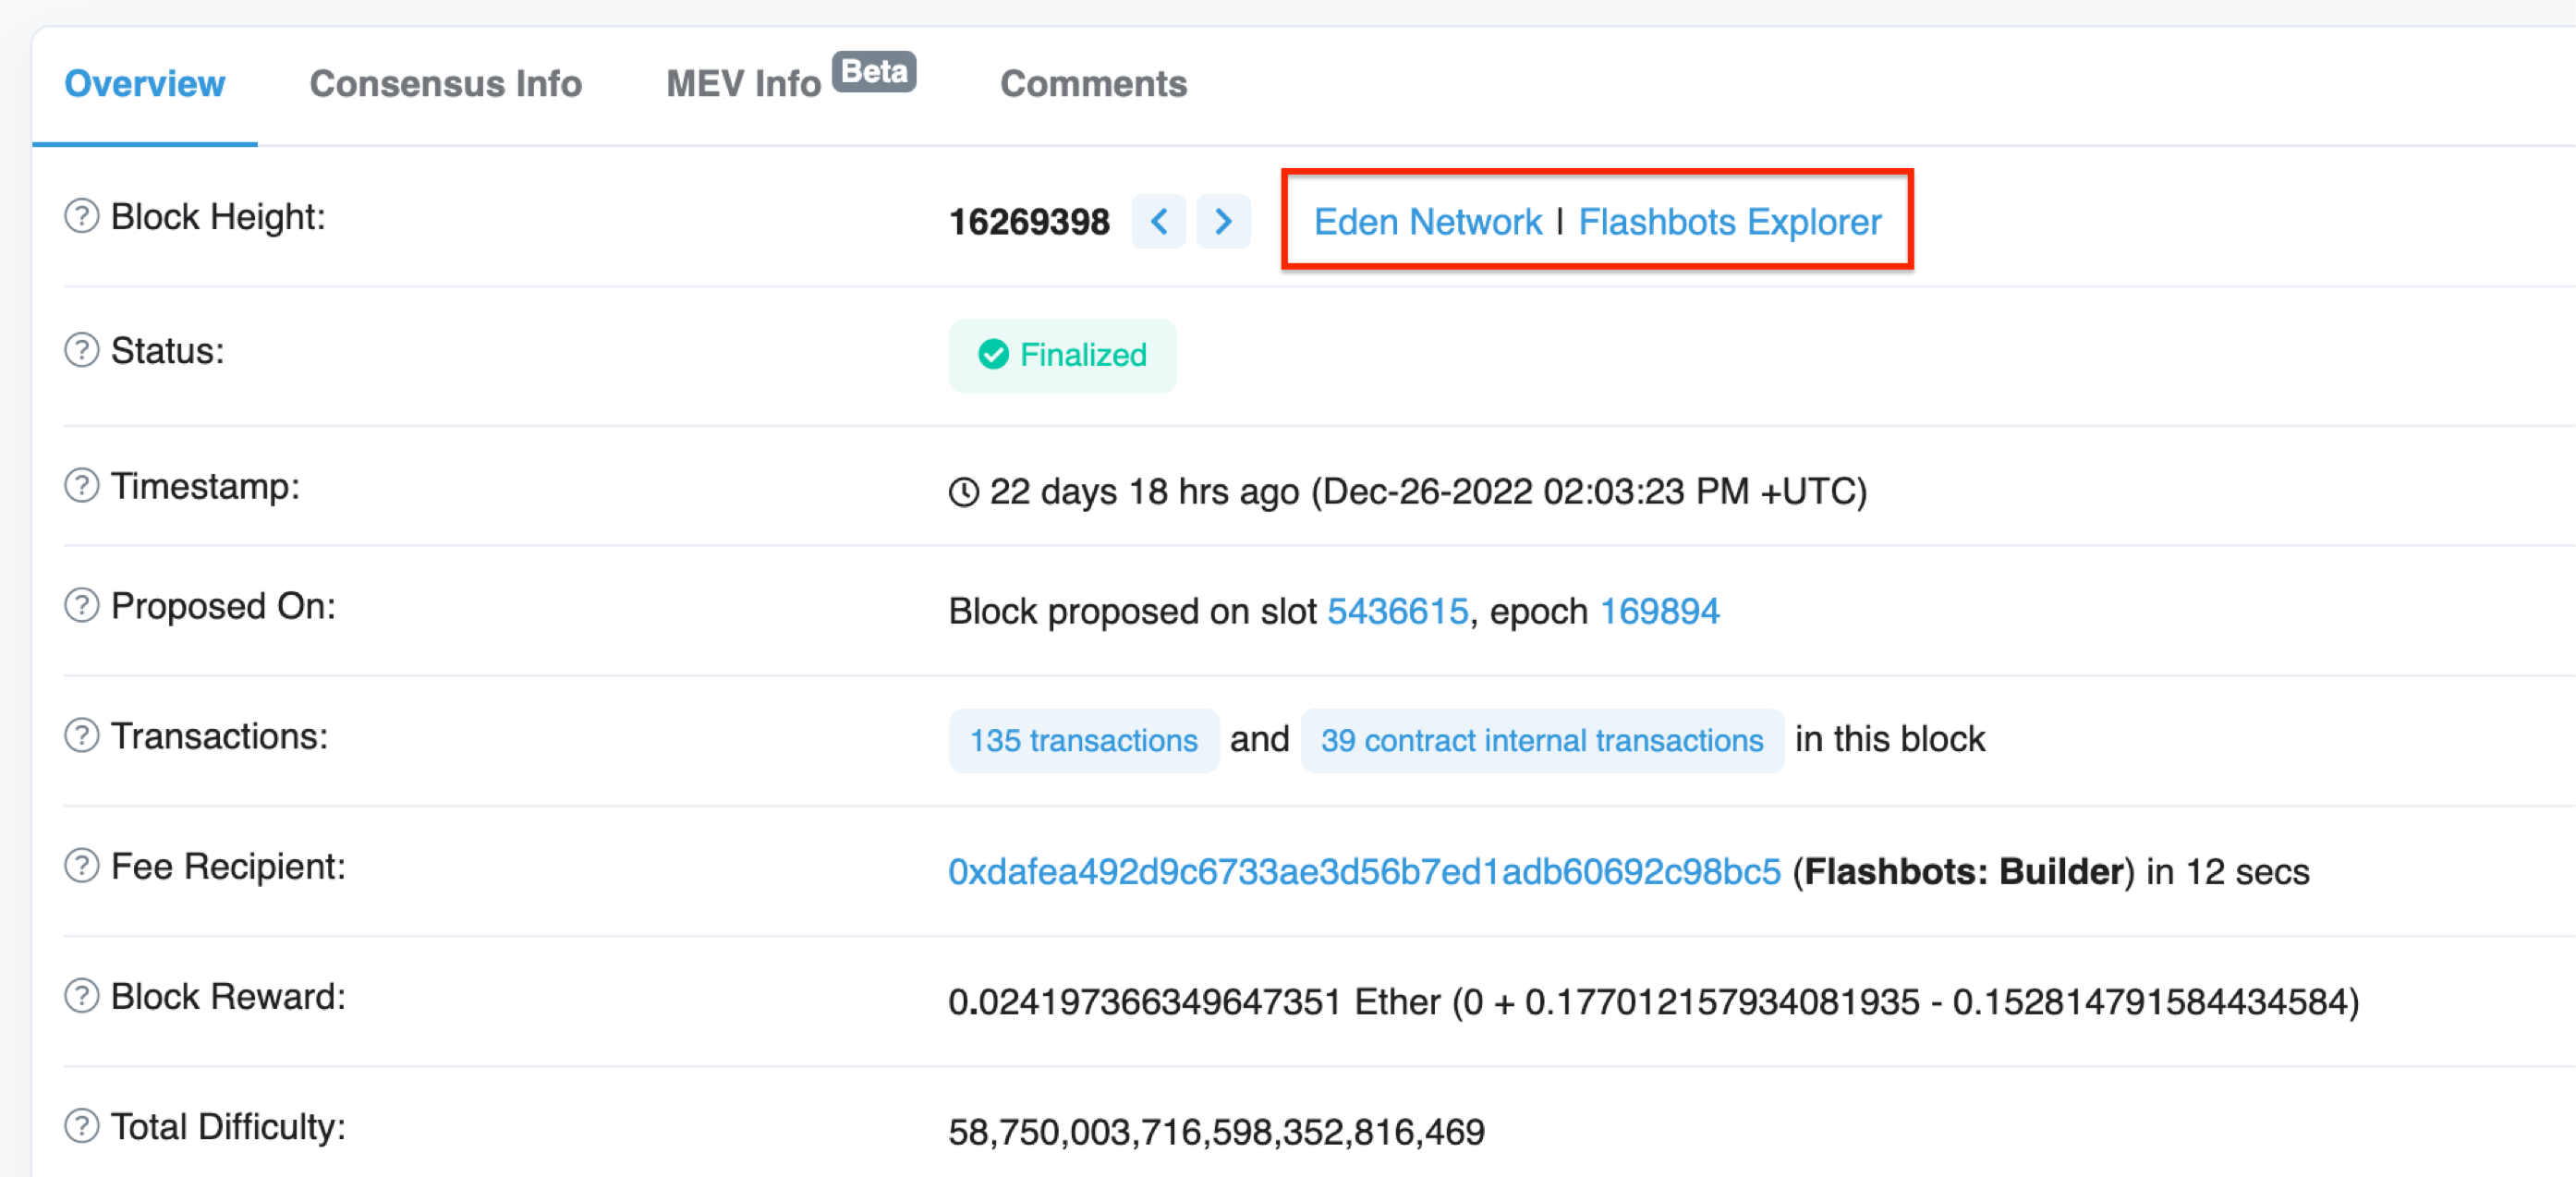Go to next block with right chevron
Viewport: 2576px width, 1177px height.
pyautogui.click(x=1223, y=221)
